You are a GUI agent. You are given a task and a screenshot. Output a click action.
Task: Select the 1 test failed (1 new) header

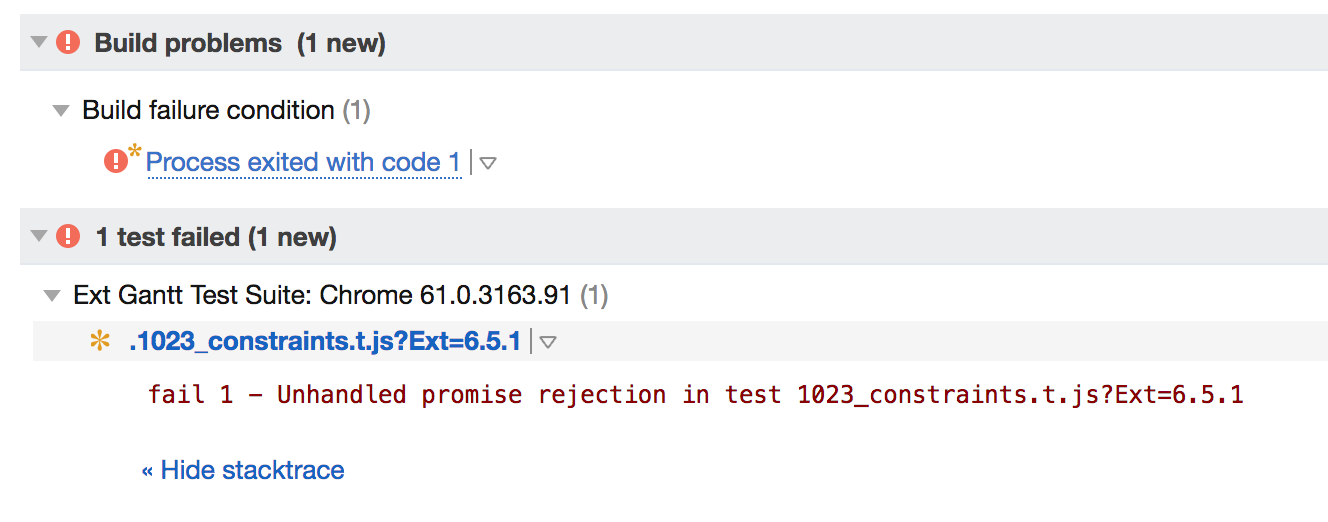216,238
